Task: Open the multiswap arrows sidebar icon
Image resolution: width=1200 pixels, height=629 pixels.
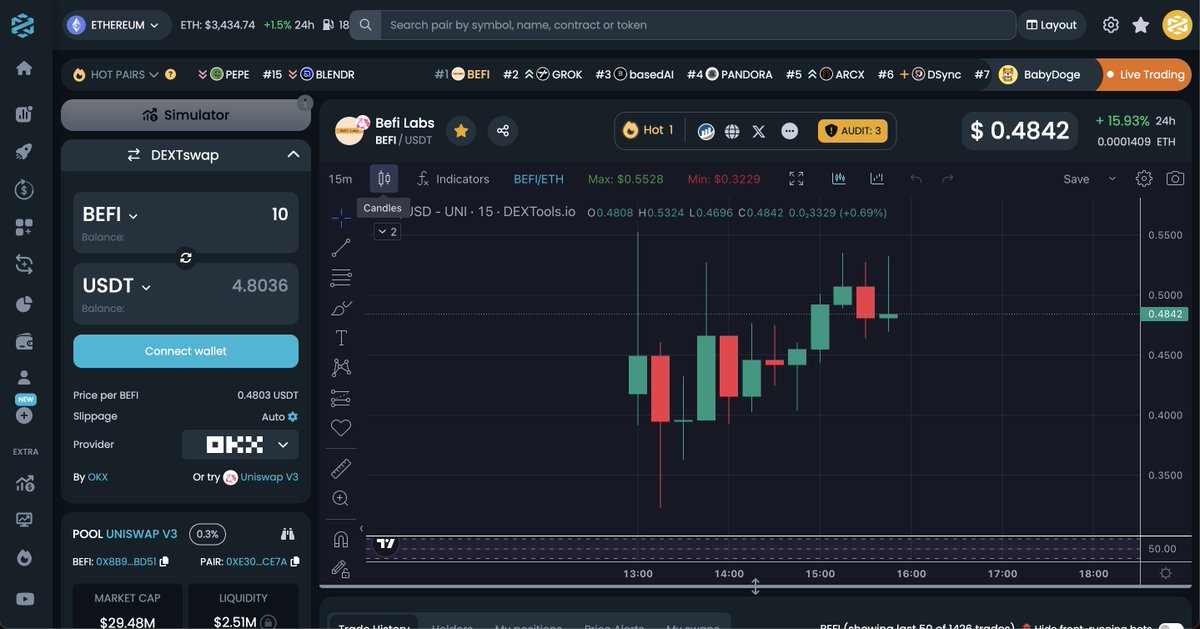Action: 24,265
